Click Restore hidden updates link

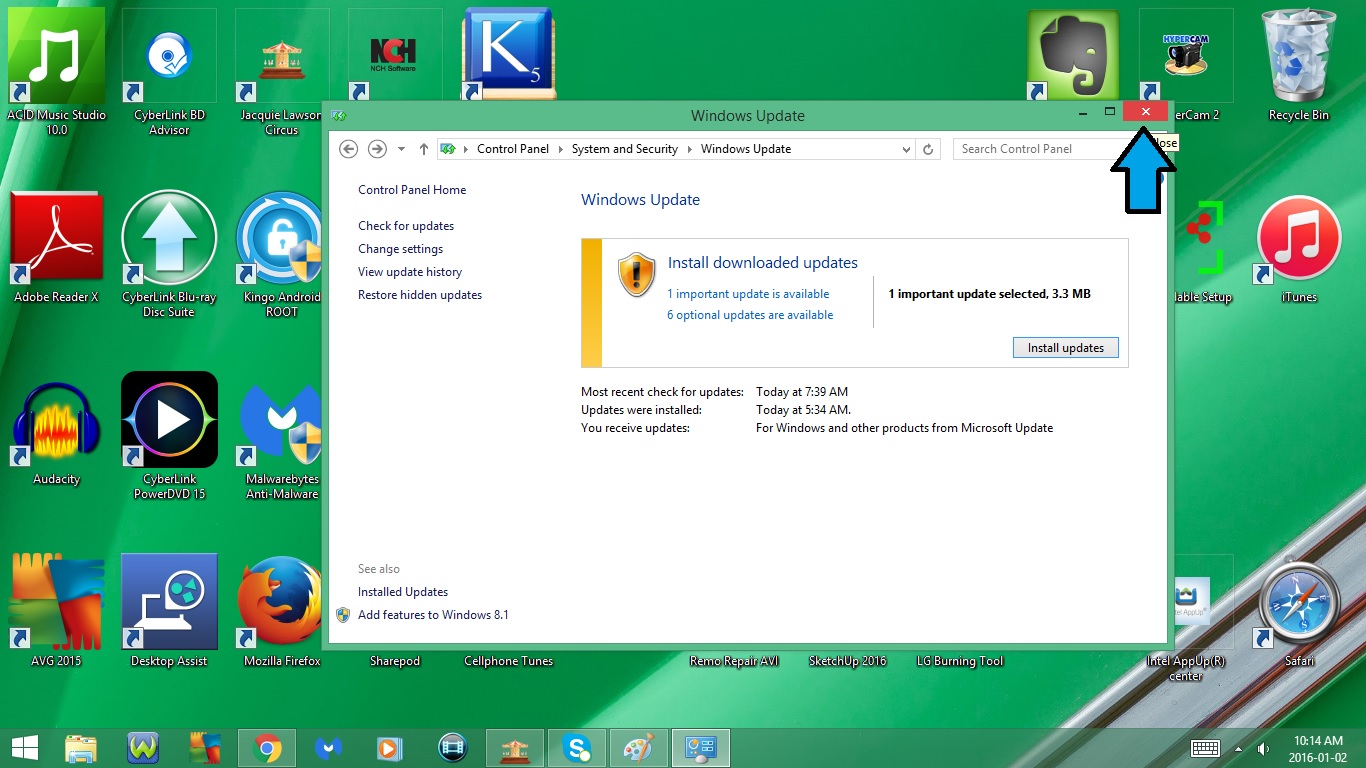coord(420,295)
